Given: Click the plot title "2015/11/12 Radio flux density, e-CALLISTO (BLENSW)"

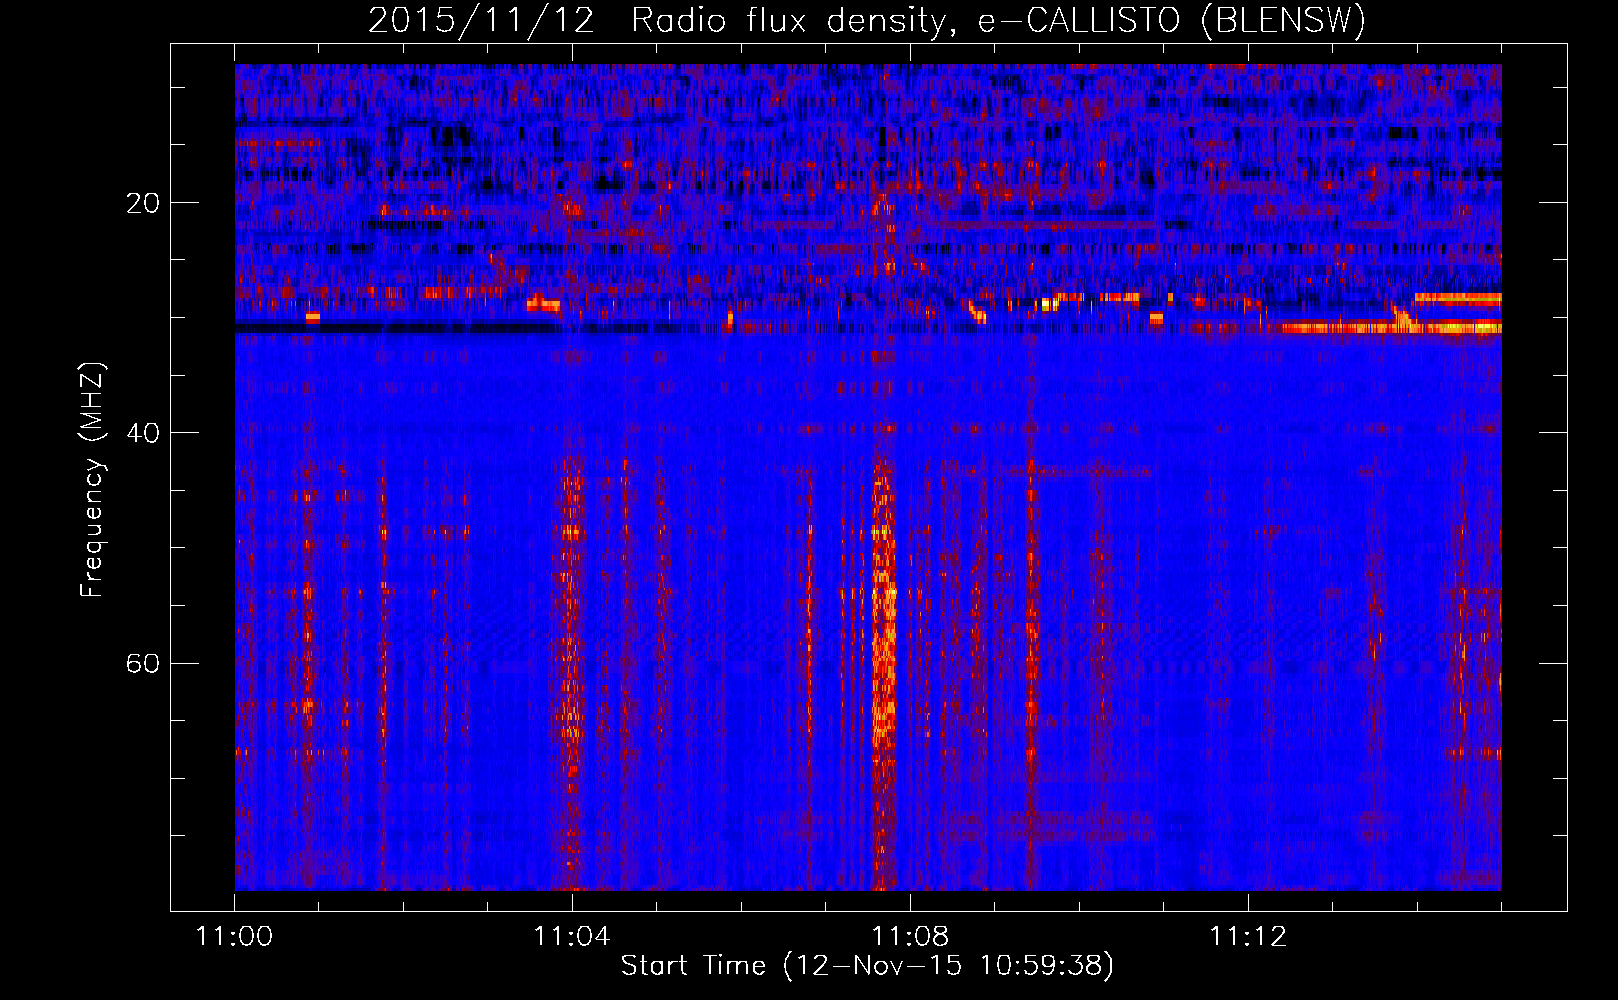Looking at the screenshot, I should [x=867, y=20].
